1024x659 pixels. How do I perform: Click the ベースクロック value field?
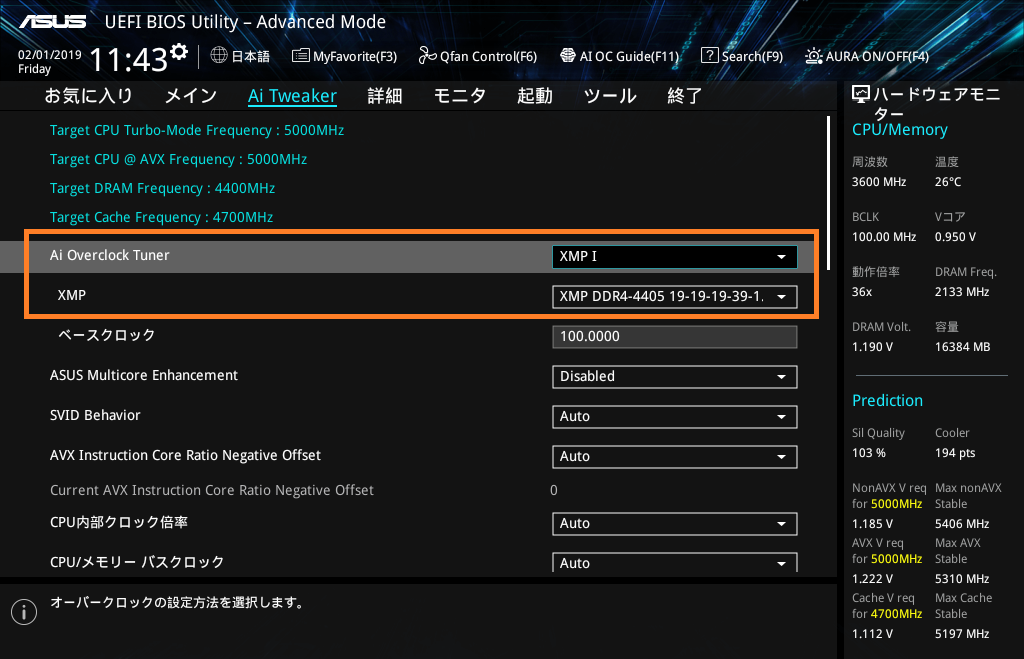tap(675, 337)
